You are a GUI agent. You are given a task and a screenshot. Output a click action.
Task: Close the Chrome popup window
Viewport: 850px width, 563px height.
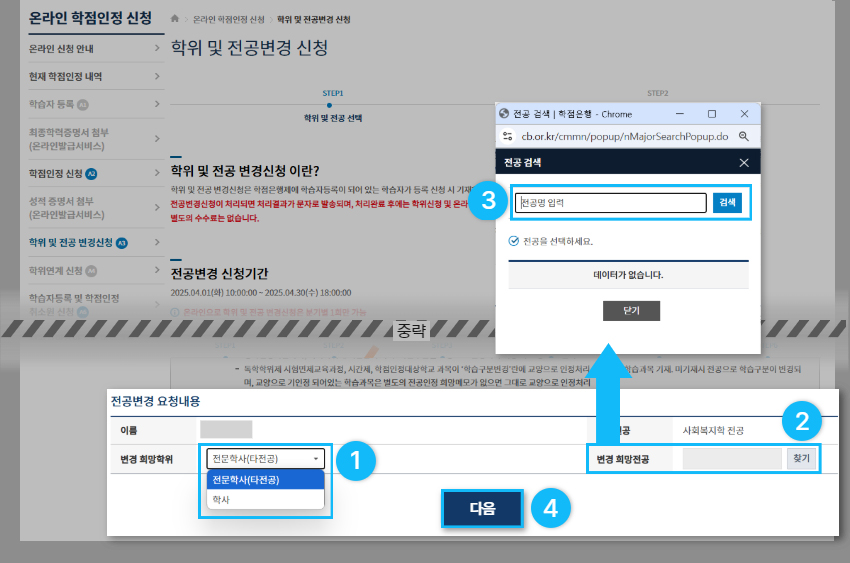click(744, 114)
